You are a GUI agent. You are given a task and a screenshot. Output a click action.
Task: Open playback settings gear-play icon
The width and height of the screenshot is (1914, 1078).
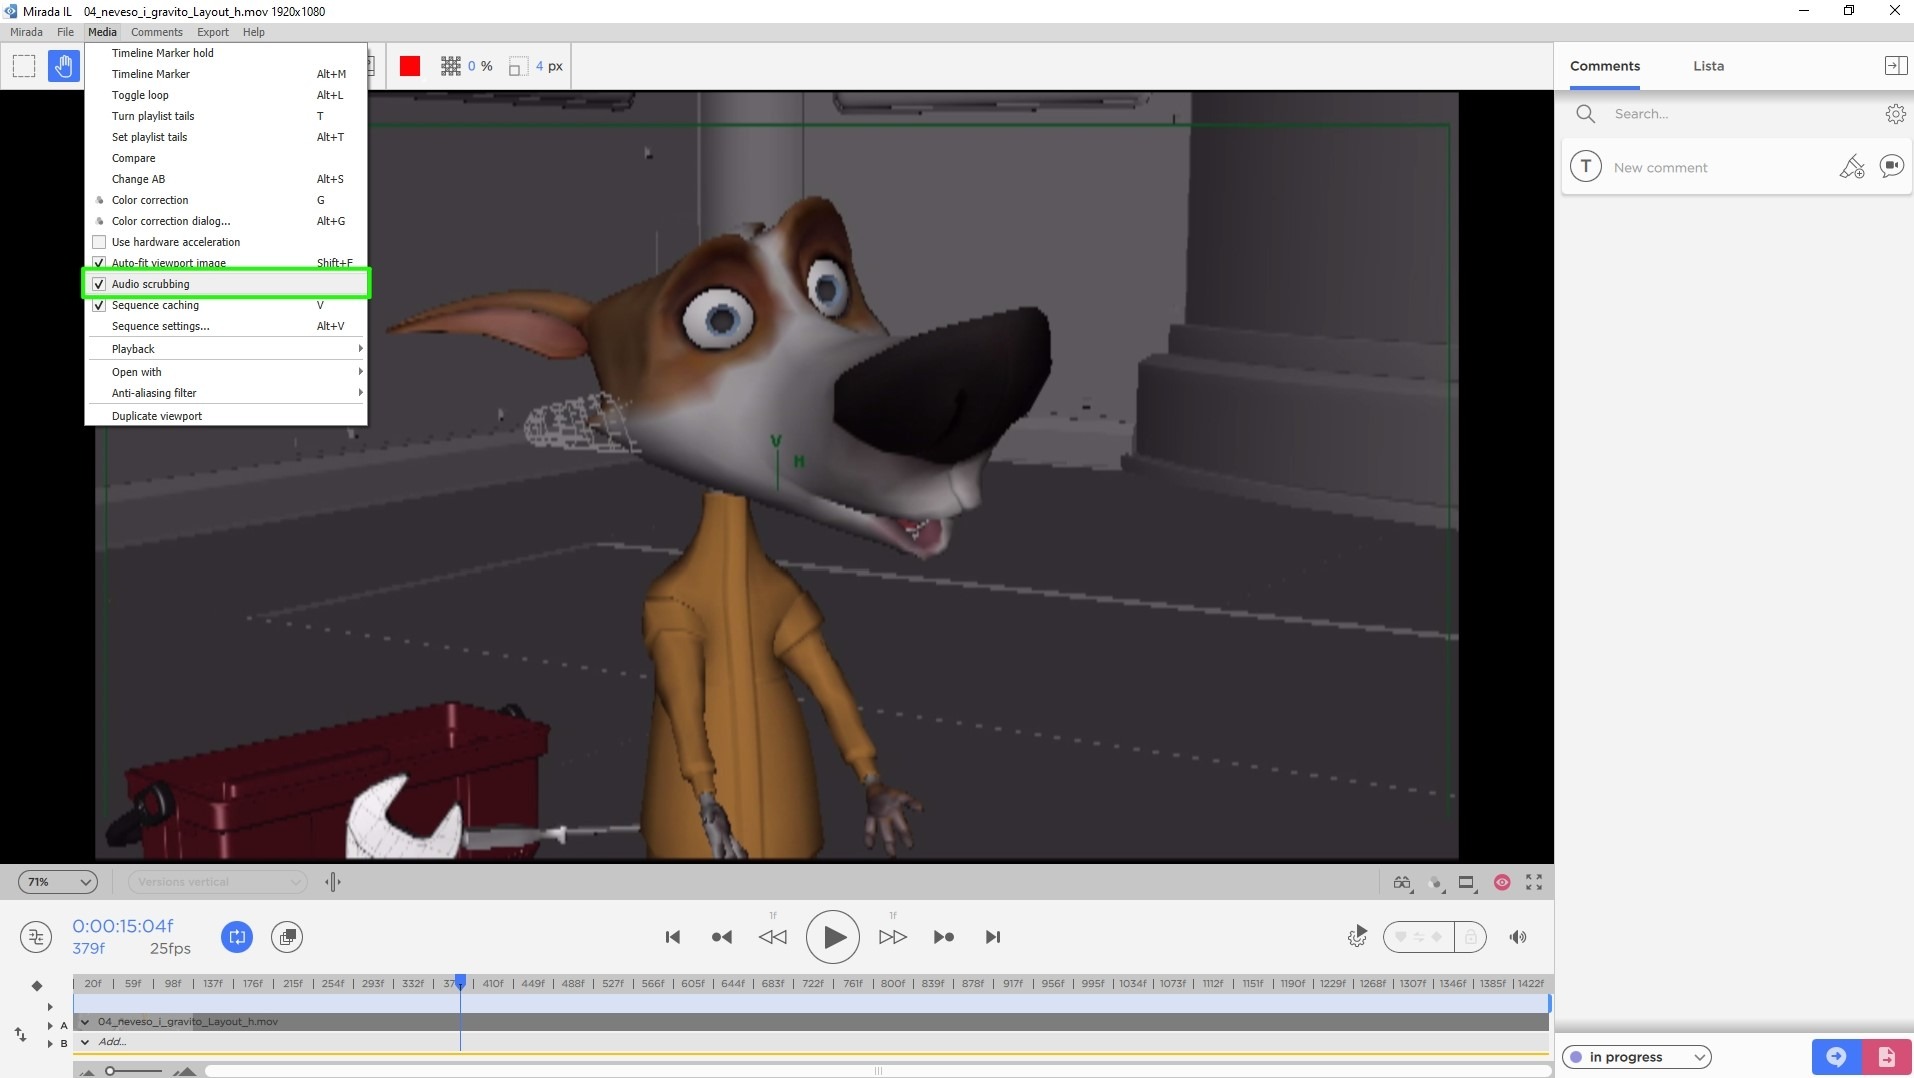coord(1357,937)
